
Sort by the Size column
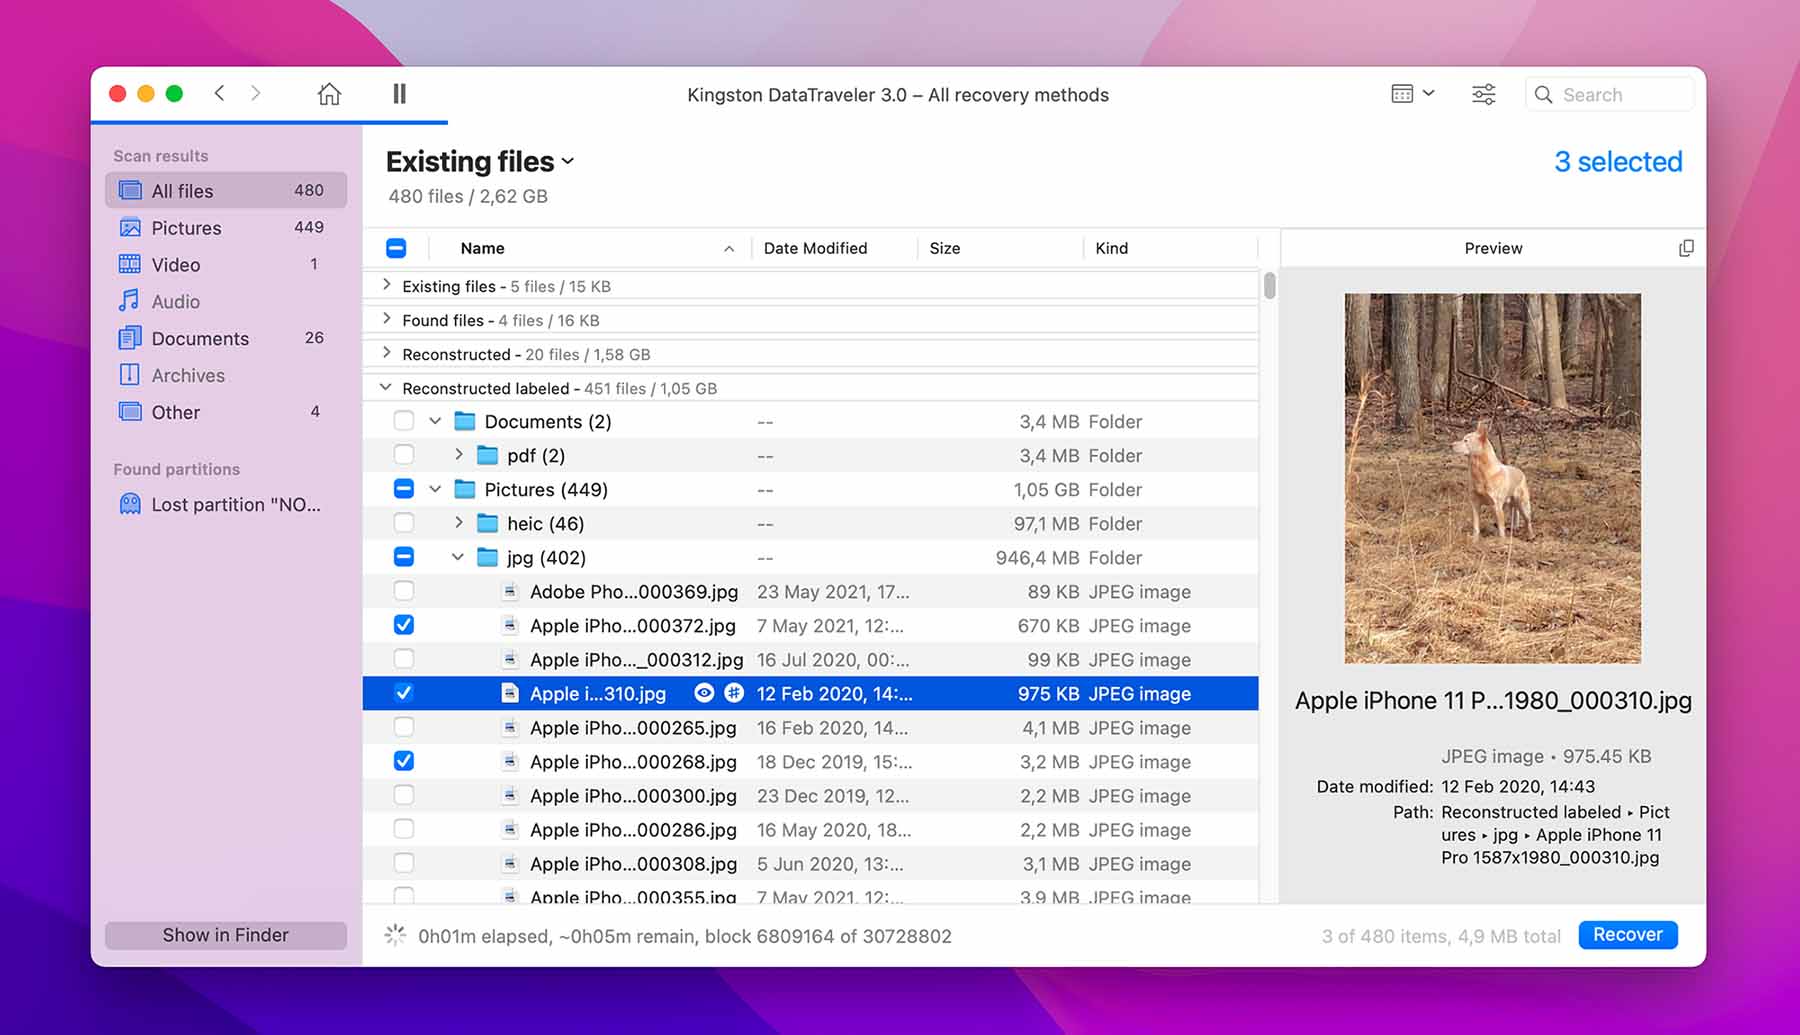[945, 248]
